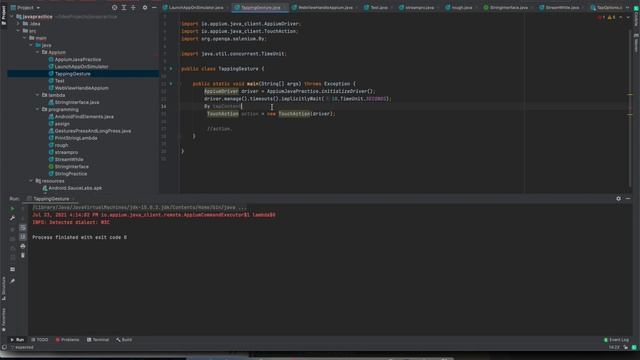Hide the Run tool window

coord(628,199)
